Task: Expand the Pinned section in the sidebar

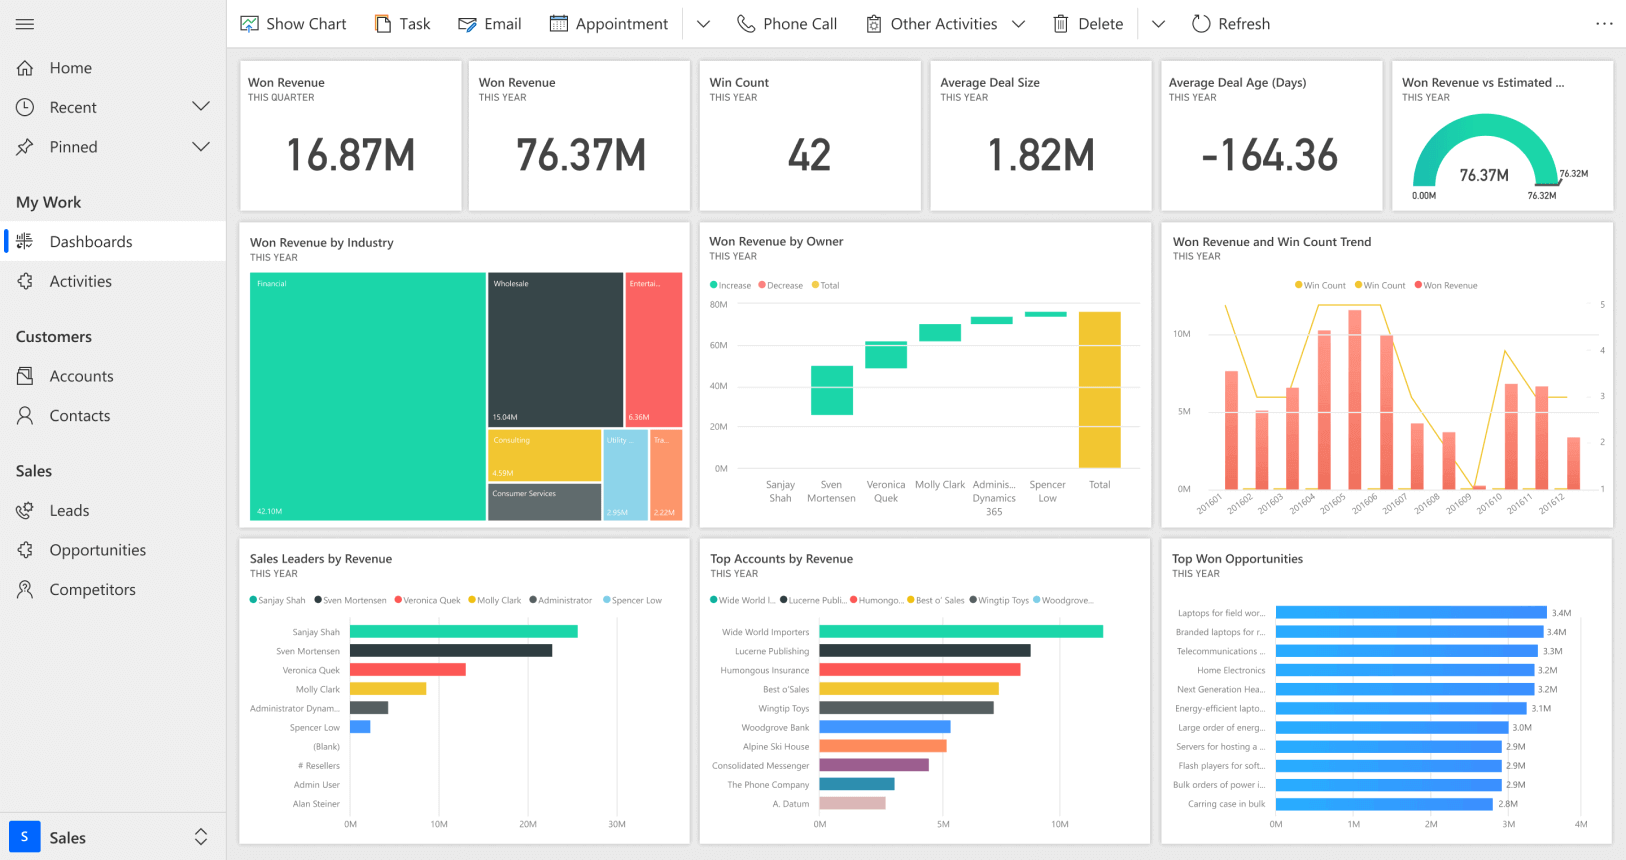Action: (x=201, y=147)
